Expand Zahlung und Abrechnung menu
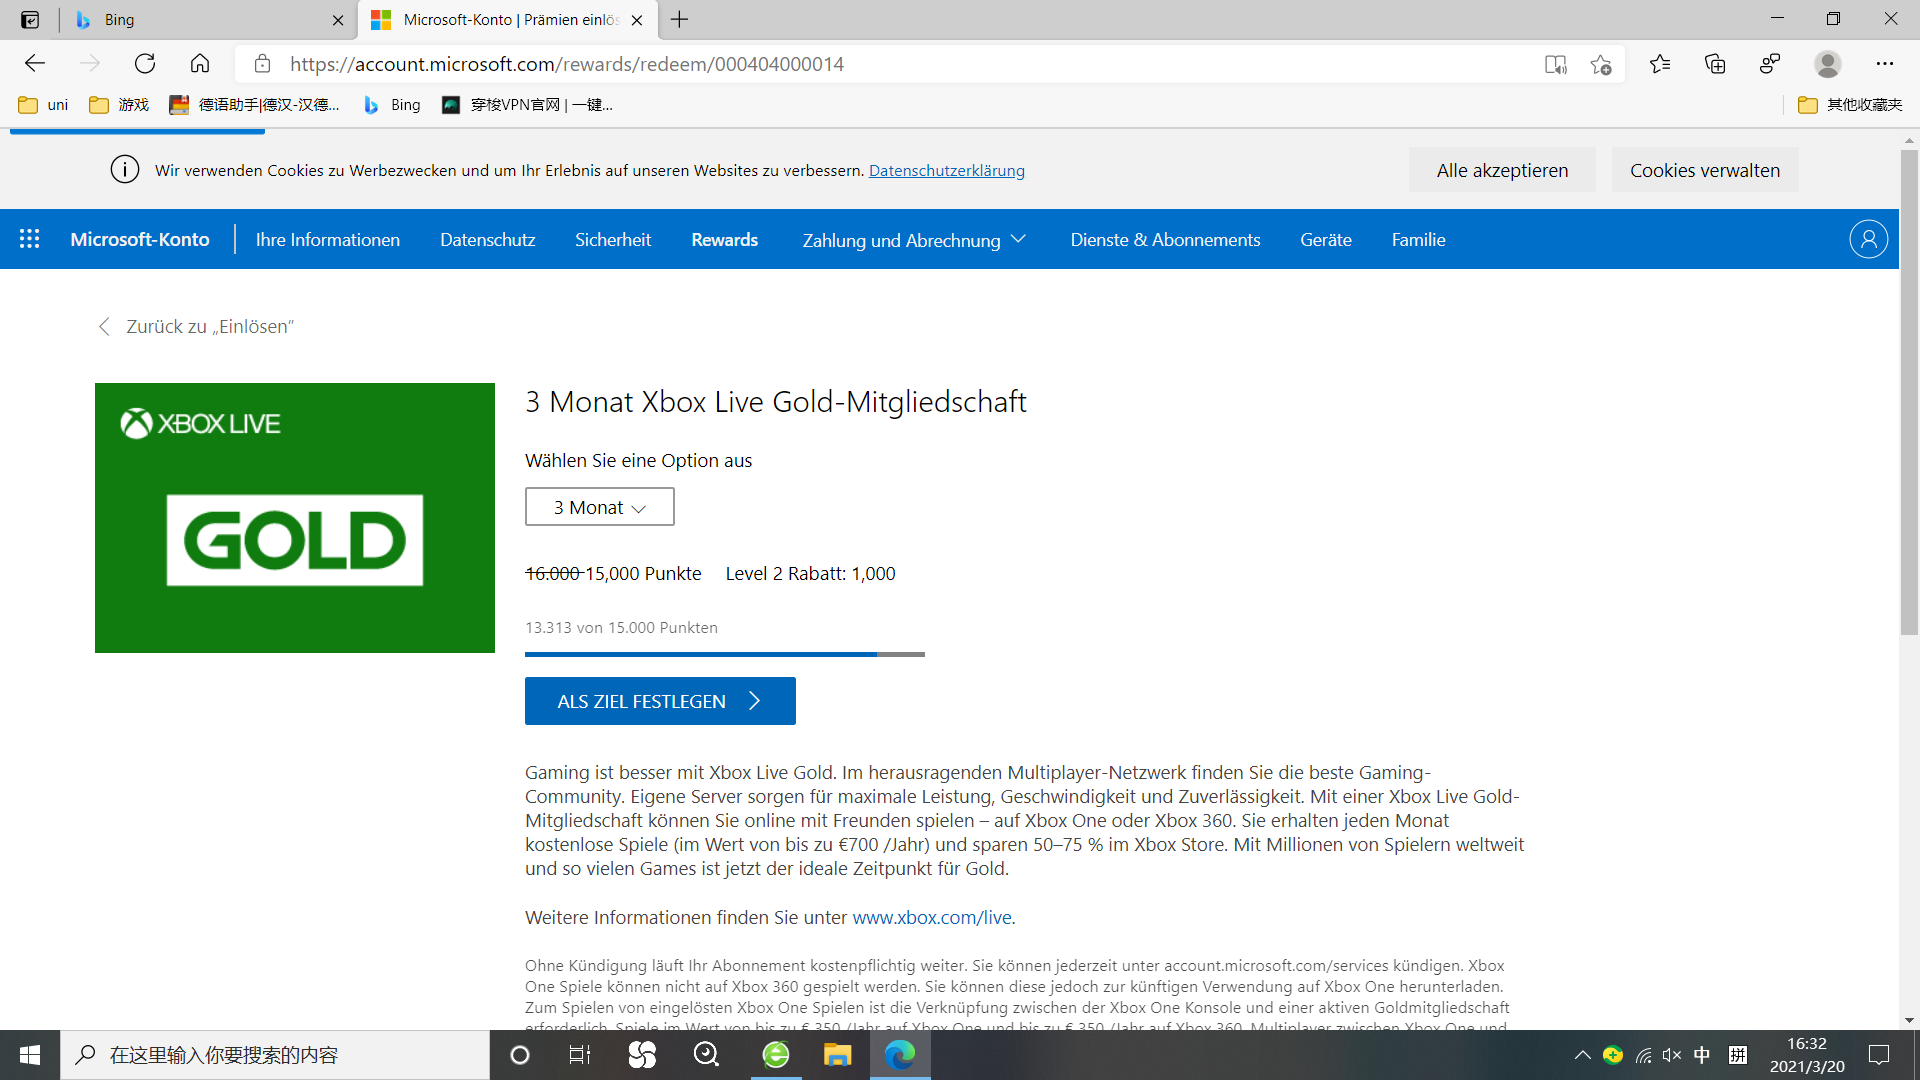Viewport: 1920px width, 1080px height. pyautogui.click(x=914, y=240)
